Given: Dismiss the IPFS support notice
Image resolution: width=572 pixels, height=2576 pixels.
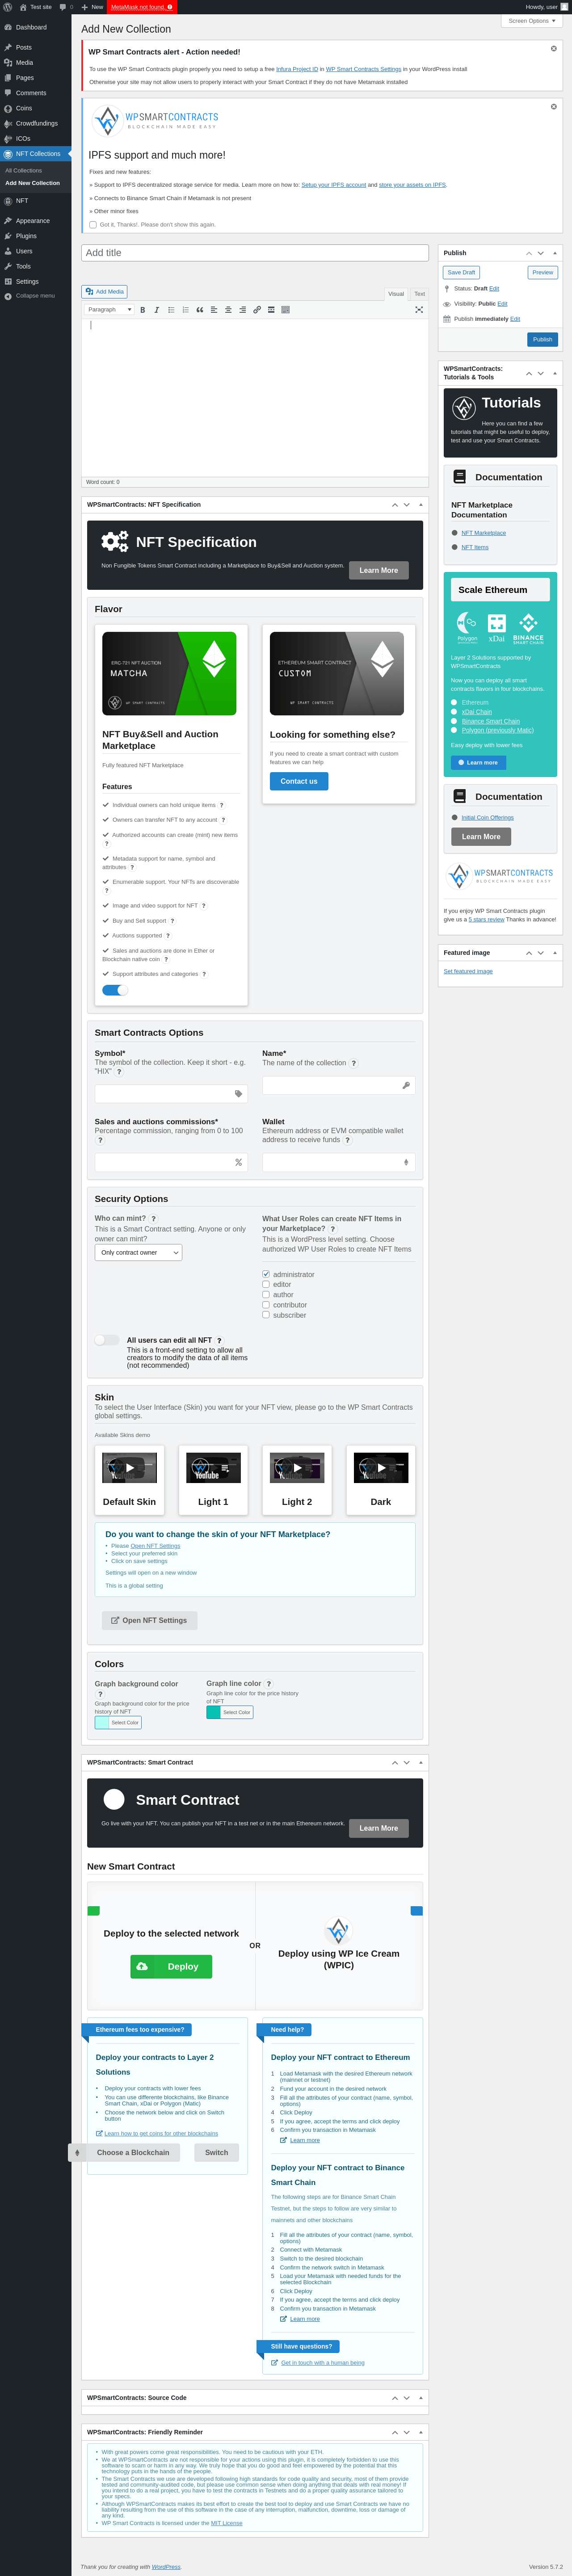Looking at the screenshot, I should tap(554, 106).
